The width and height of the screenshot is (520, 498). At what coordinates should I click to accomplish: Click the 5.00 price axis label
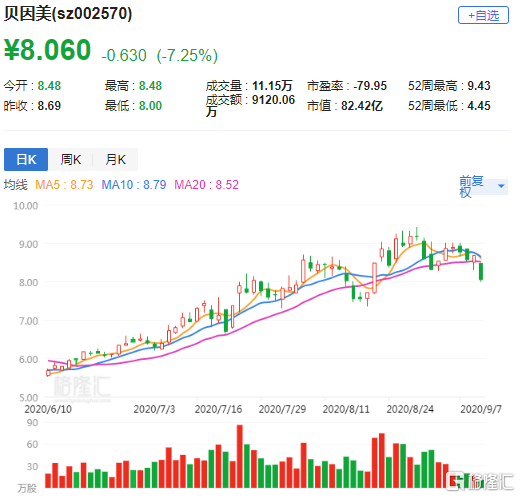pyautogui.click(x=28, y=397)
